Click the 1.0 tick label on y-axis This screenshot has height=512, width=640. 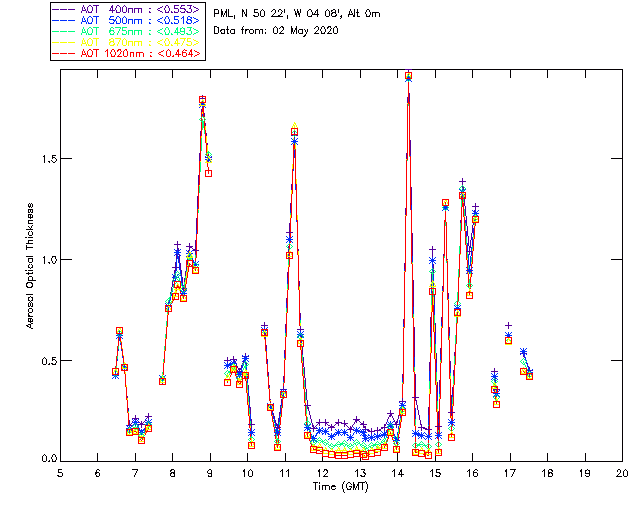pyautogui.click(x=46, y=259)
